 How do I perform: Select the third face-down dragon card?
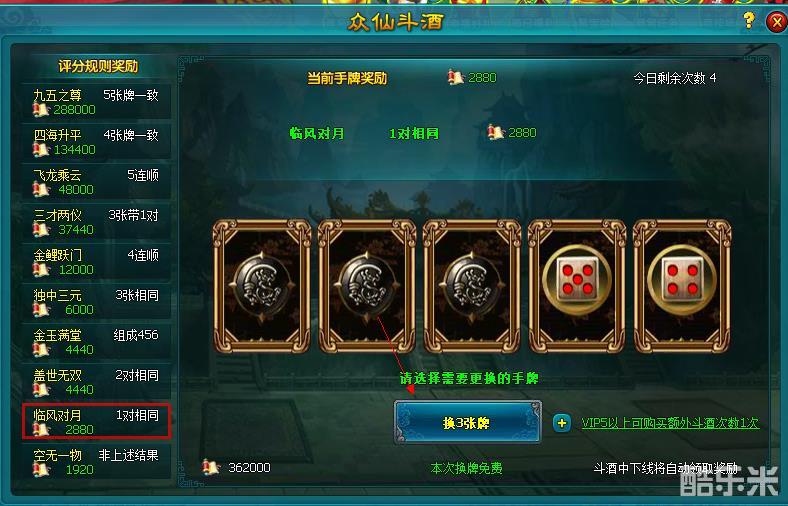coord(472,286)
